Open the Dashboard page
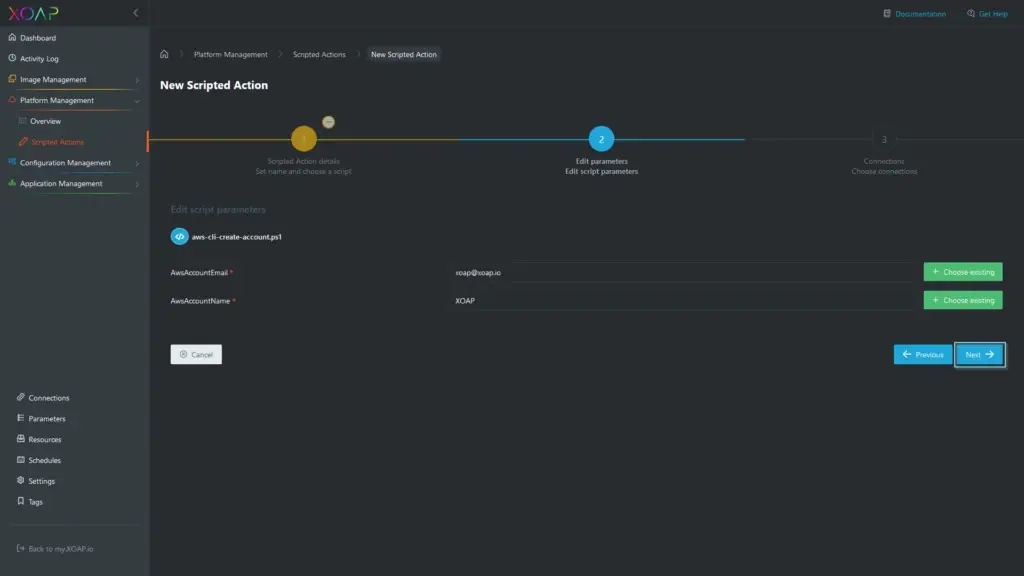Image resolution: width=1024 pixels, height=576 pixels. pyautogui.click(x=38, y=38)
